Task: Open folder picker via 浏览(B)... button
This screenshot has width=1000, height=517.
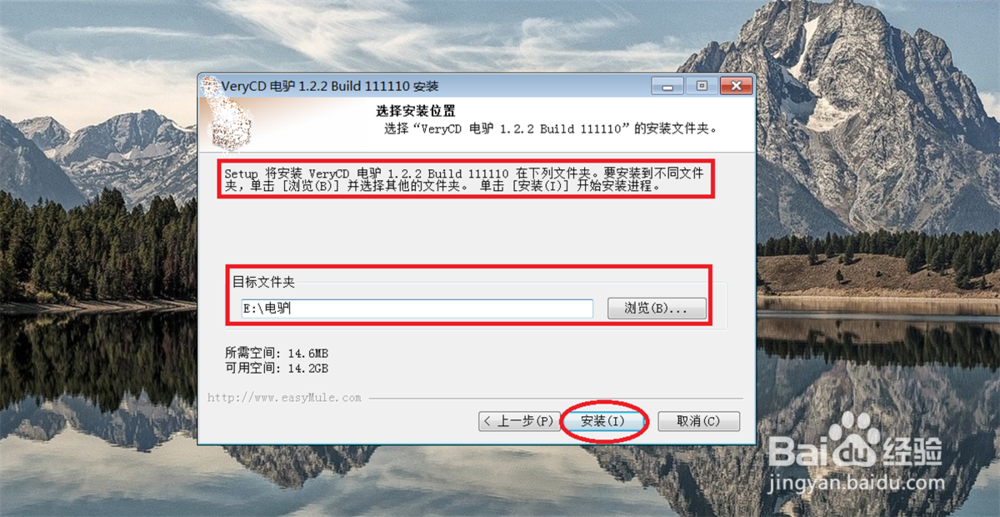Action: [656, 309]
